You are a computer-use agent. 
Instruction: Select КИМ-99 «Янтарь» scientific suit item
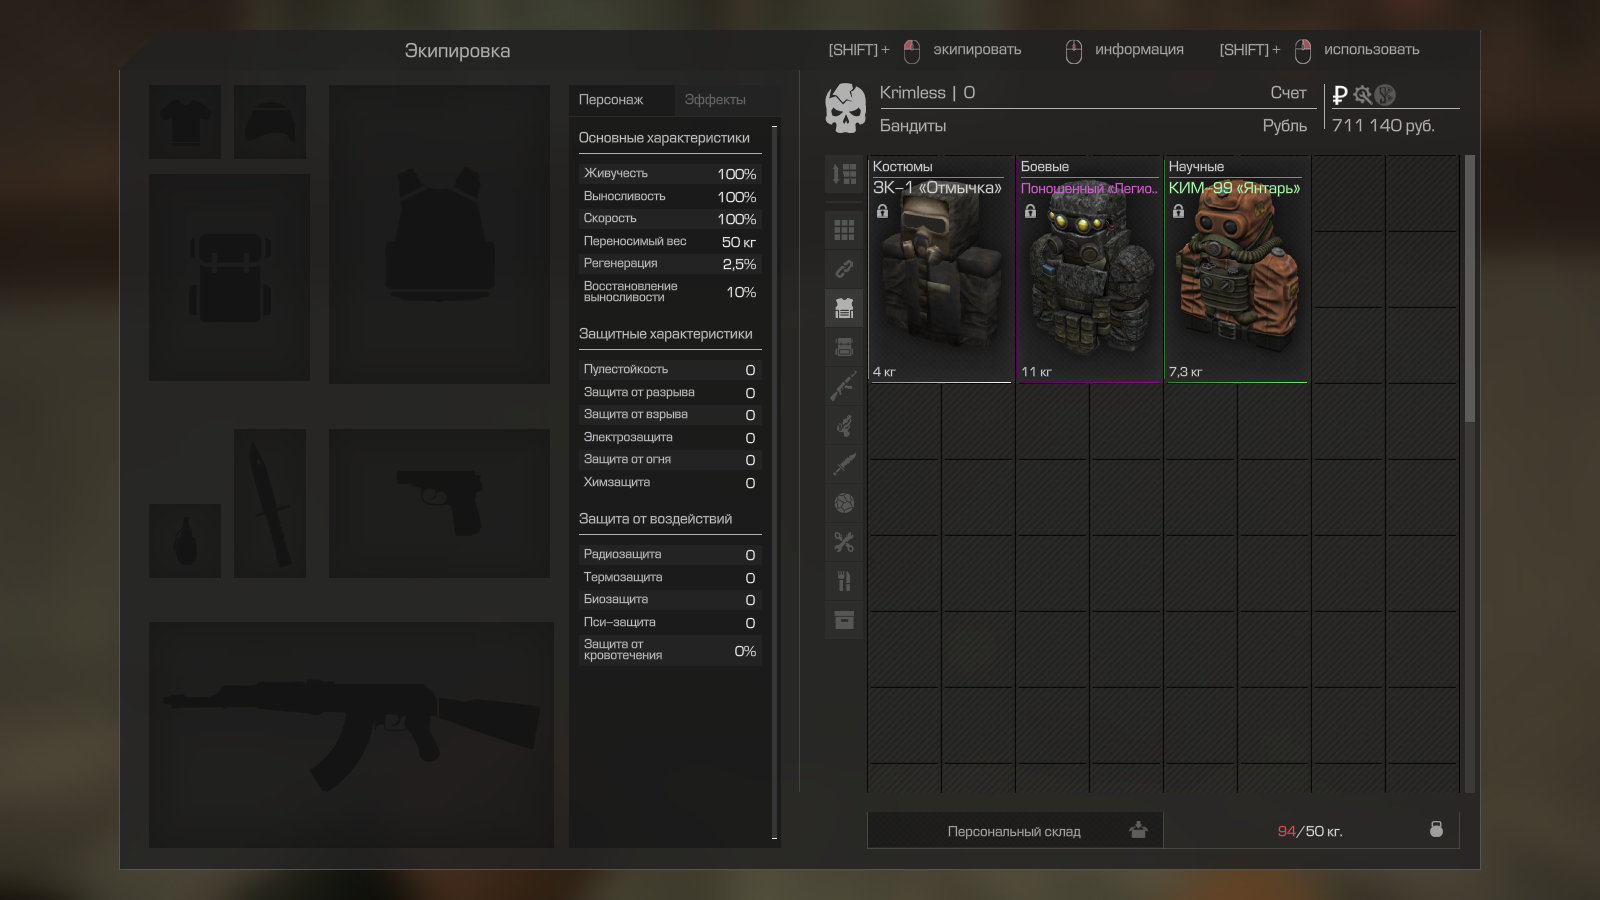click(1236, 269)
